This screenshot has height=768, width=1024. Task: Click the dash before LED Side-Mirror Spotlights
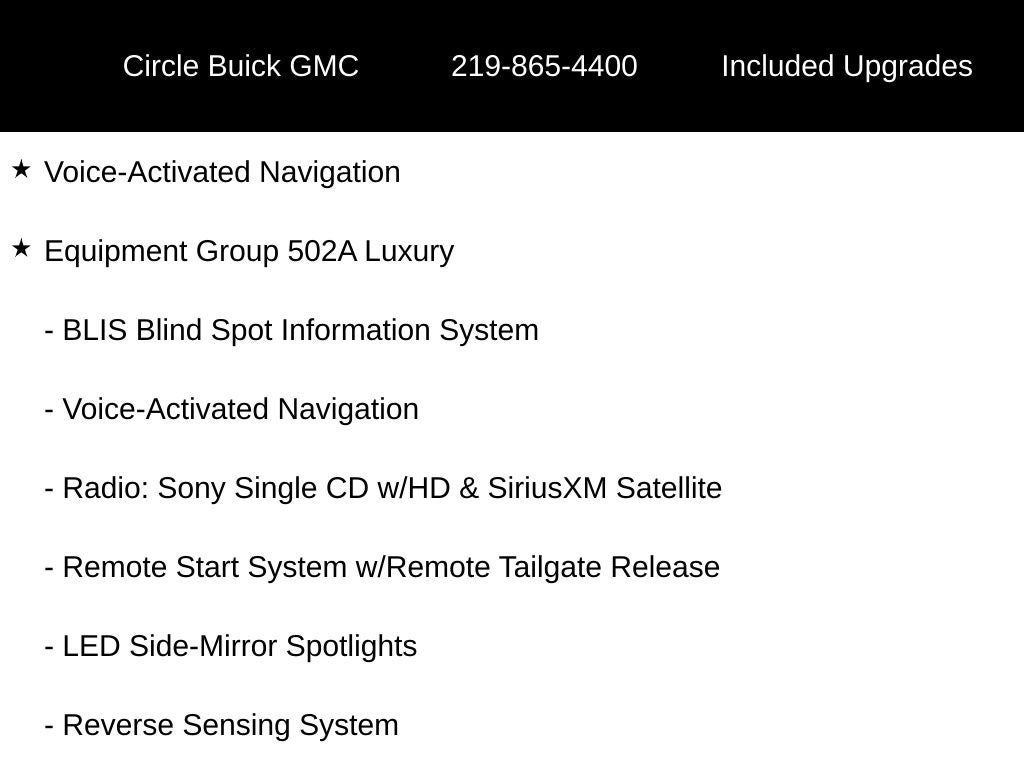click(x=49, y=648)
